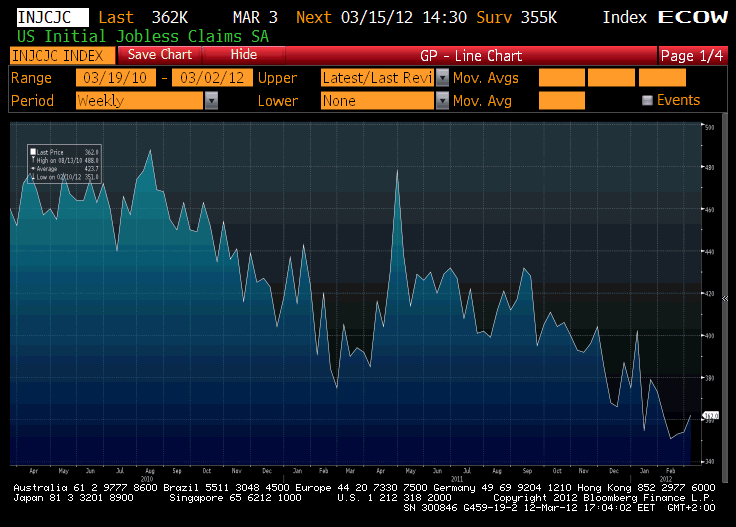Screen dimensions: 736x527
Task: Click the ECOW function label
Action: 693,17
